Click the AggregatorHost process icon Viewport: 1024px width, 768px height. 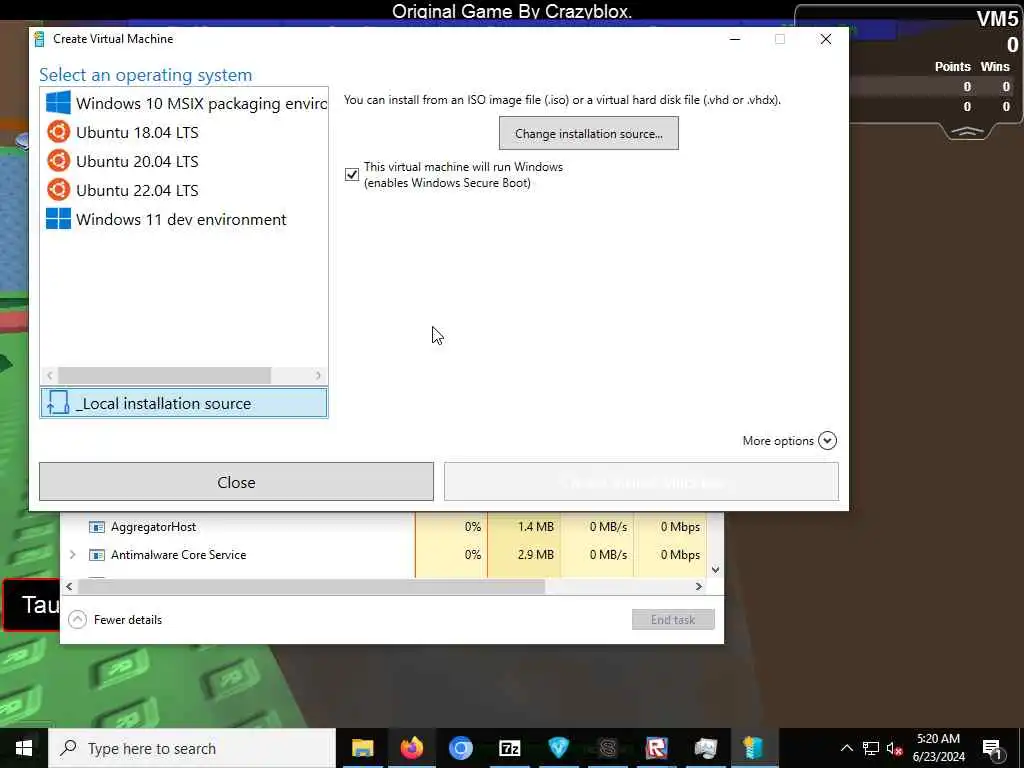coord(97,526)
